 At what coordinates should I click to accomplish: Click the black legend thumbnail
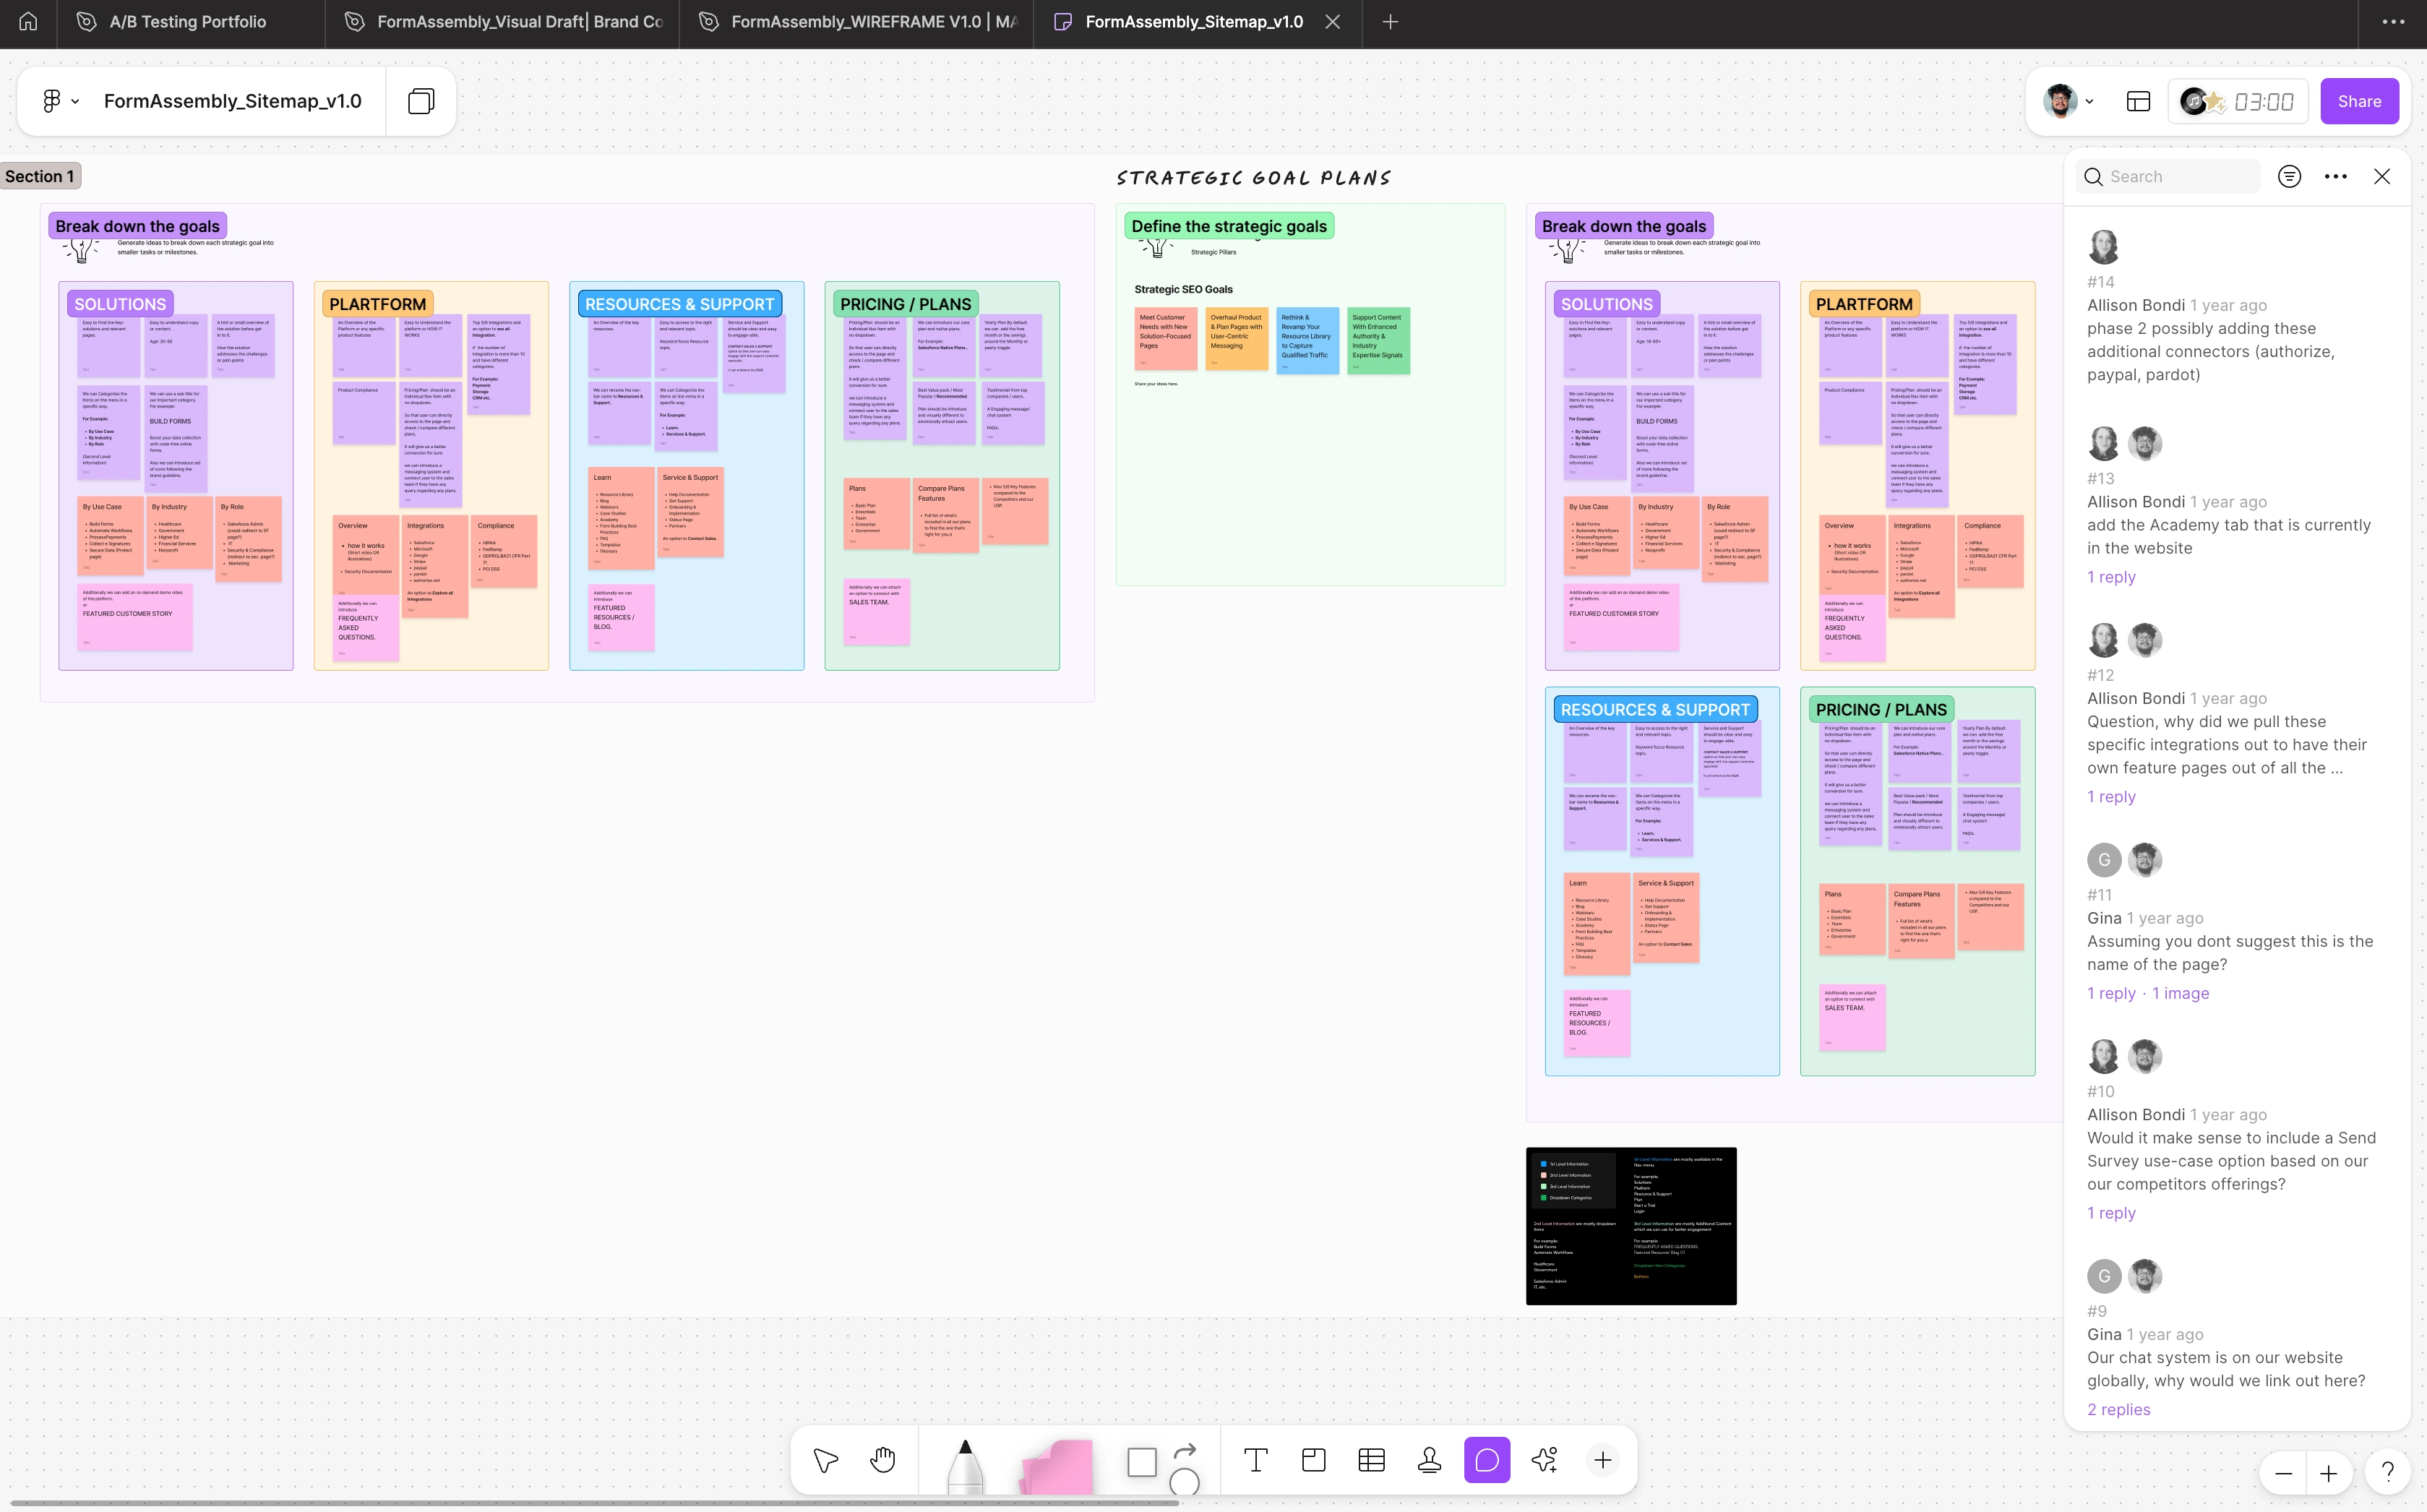[1631, 1225]
